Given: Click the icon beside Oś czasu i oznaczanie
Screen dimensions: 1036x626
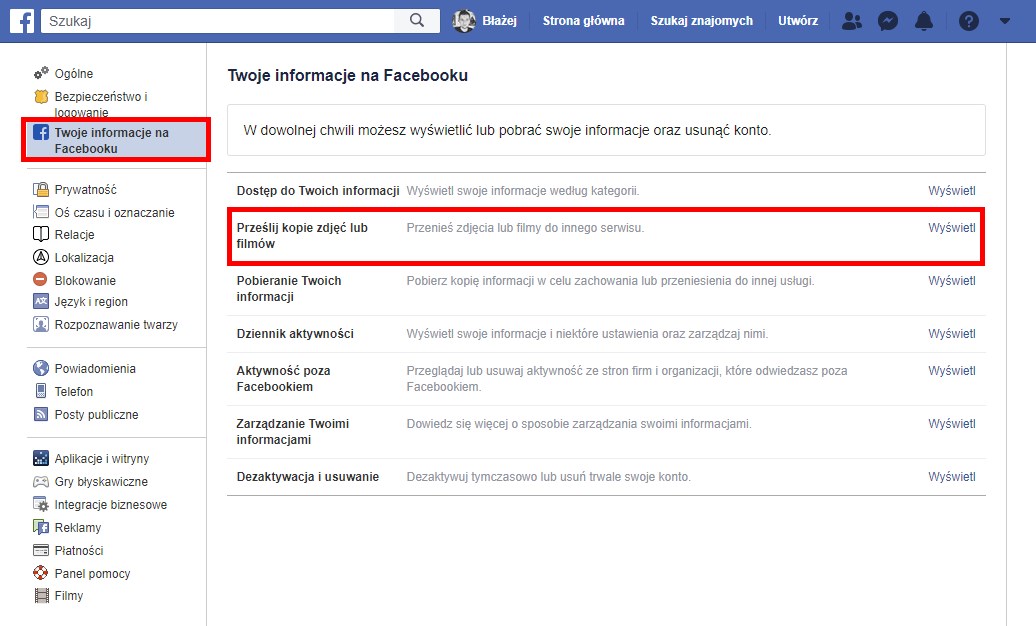Looking at the screenshot, I should [41, 212].
